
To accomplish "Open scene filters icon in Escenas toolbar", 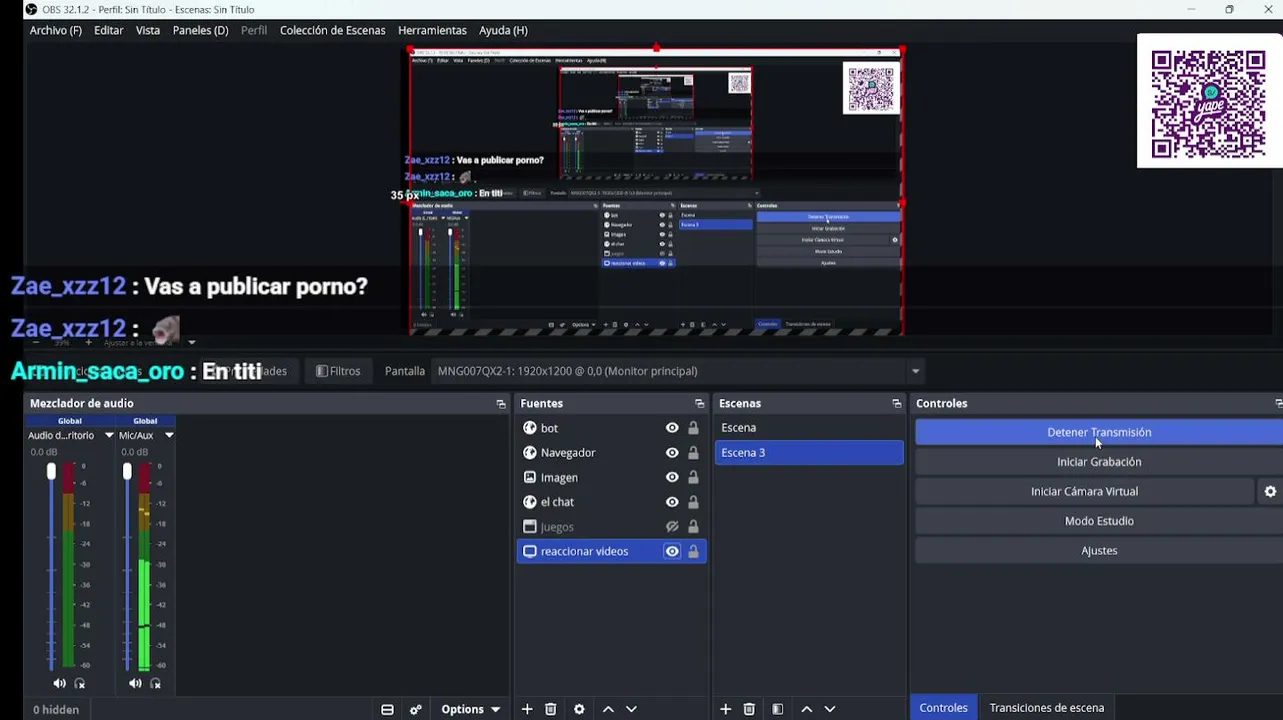I will pos(778,709).
